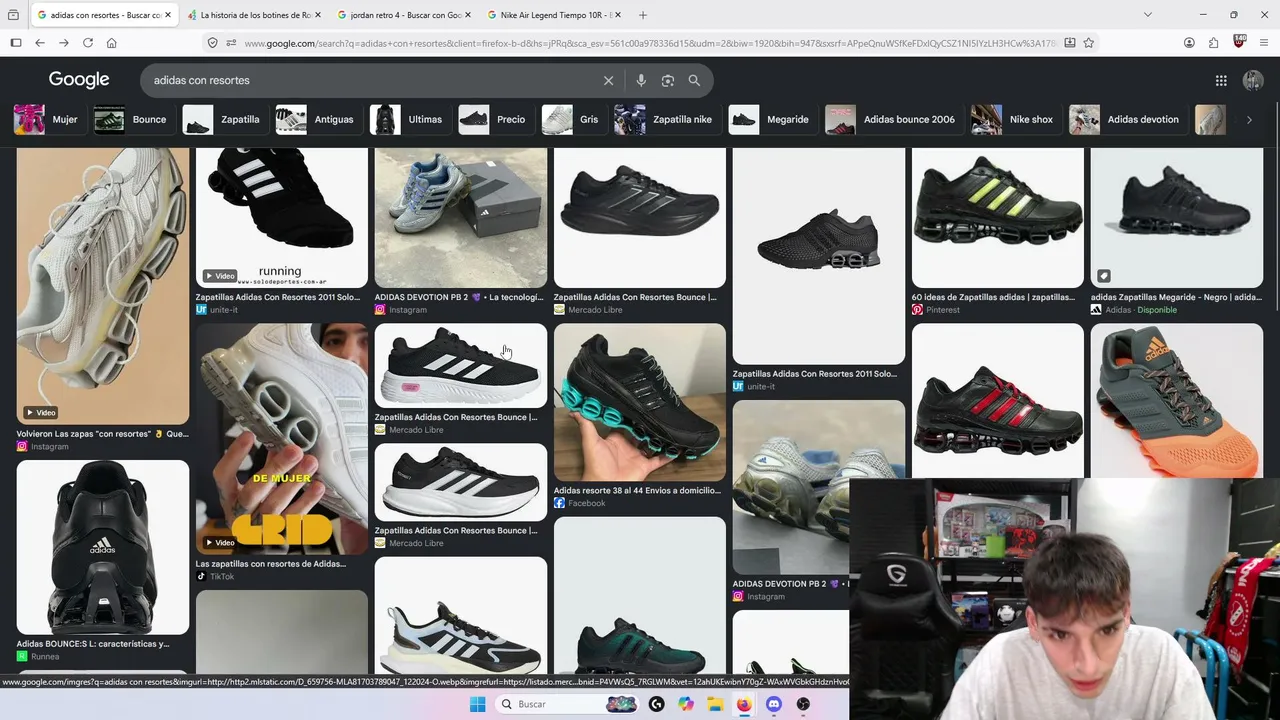Open the 'Adidas BOUNCE:S L' Runnea image

click(x=103, y=547)
